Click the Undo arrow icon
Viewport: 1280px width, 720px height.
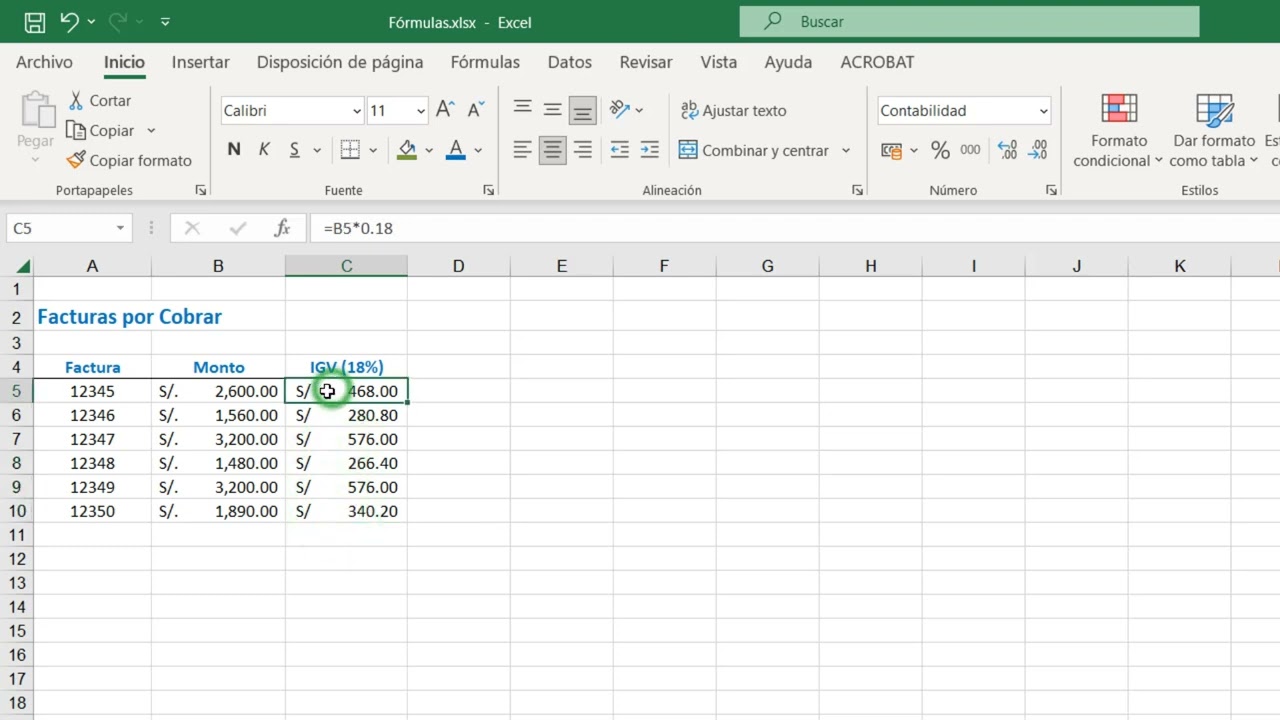[x=68, y=21]
